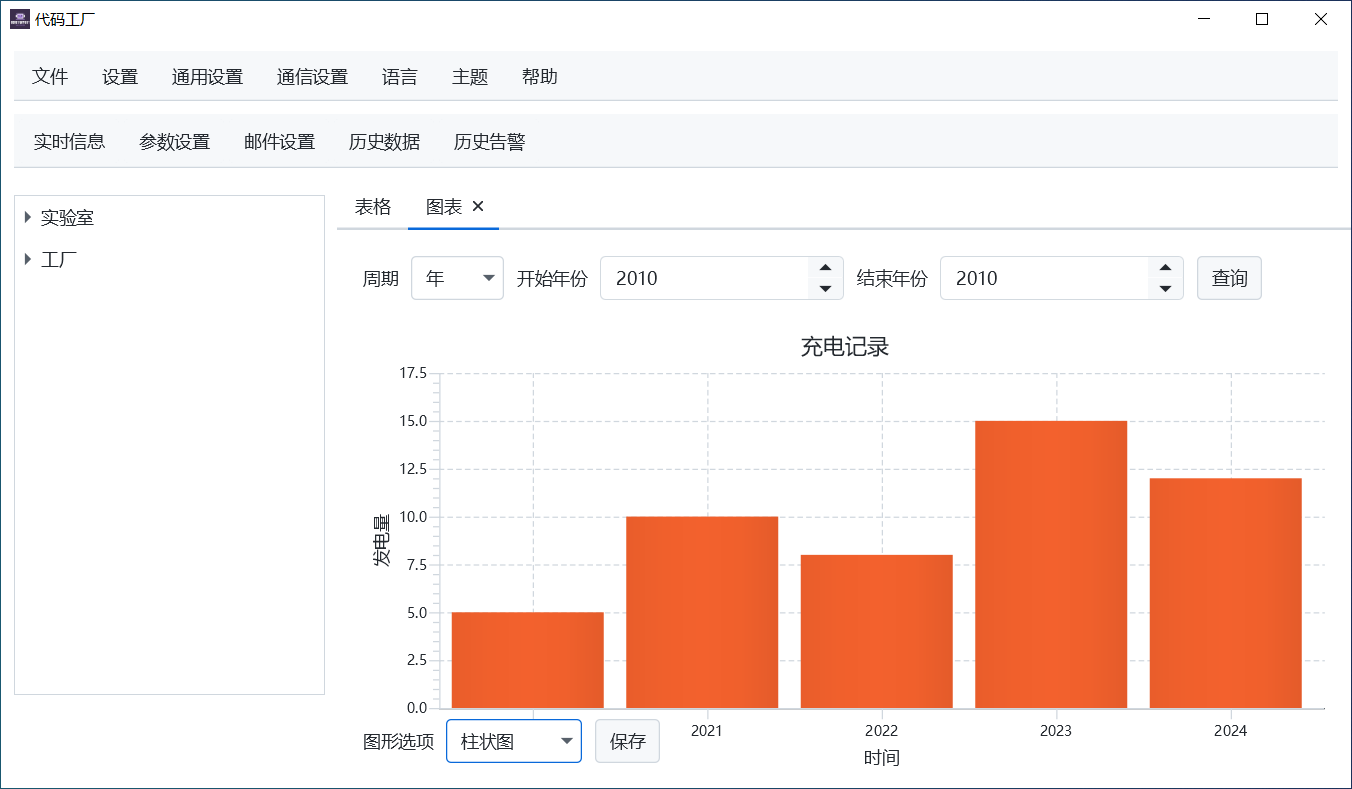Screen dimensions: 1352x789
Task: Open the 设置 menu
Action: (120, 77)
